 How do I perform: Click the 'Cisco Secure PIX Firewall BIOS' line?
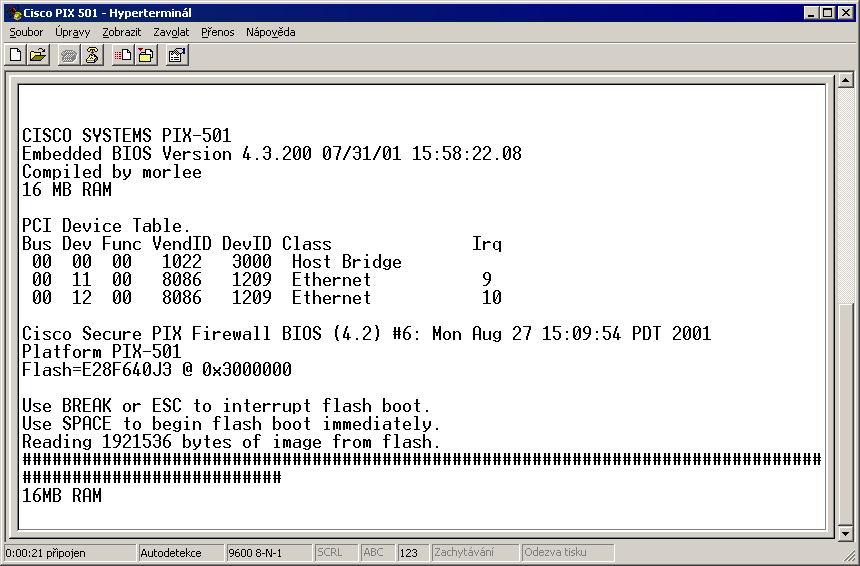(x=367, y=333)
